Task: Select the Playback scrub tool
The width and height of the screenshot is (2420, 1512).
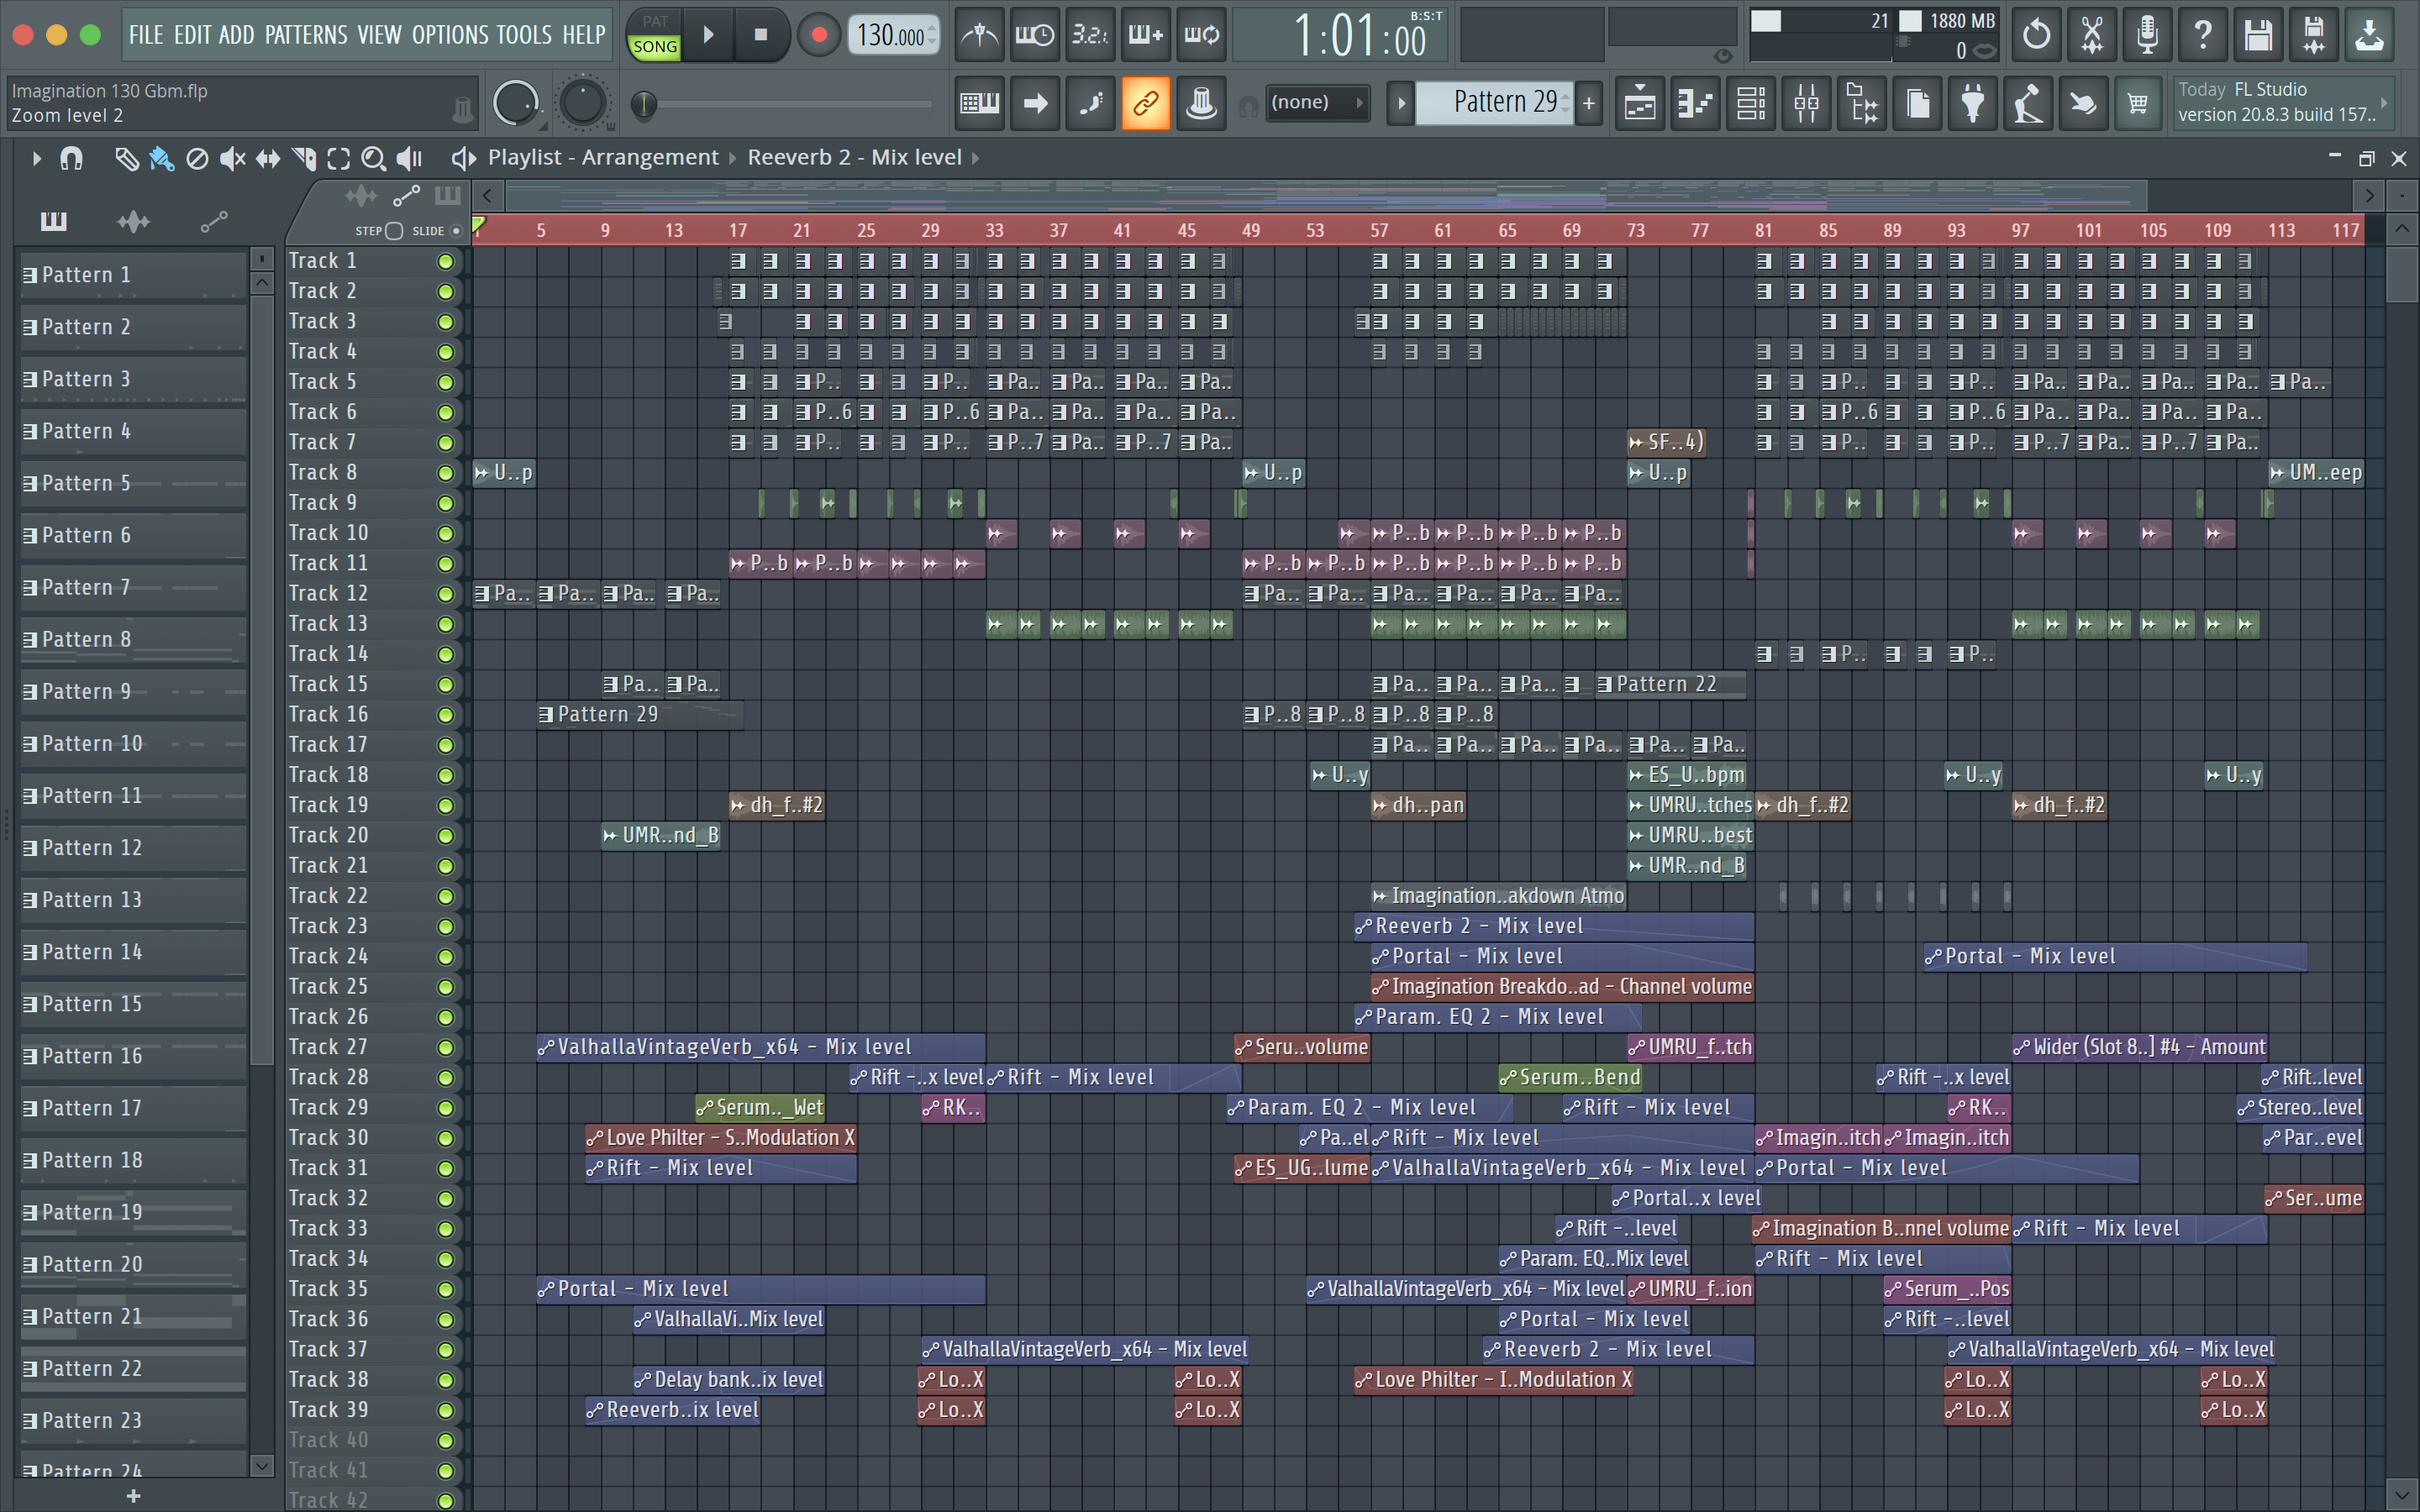Action: coord(409,158)
